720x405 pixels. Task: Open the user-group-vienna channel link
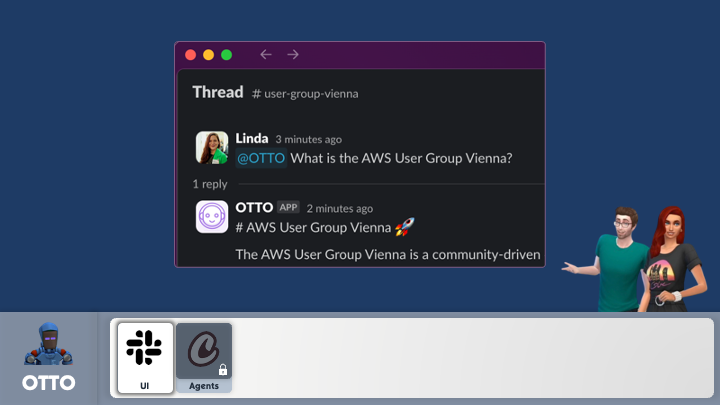tap(305, 94)
